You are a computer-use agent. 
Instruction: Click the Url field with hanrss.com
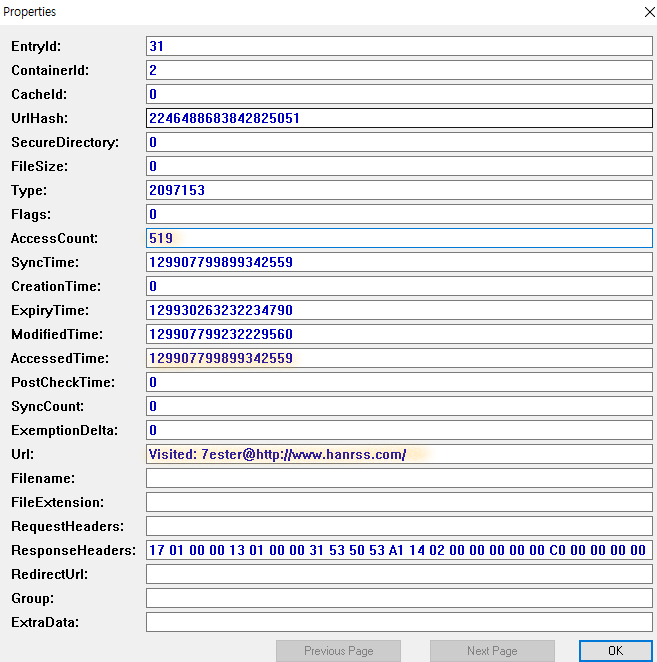pos(399,454)
